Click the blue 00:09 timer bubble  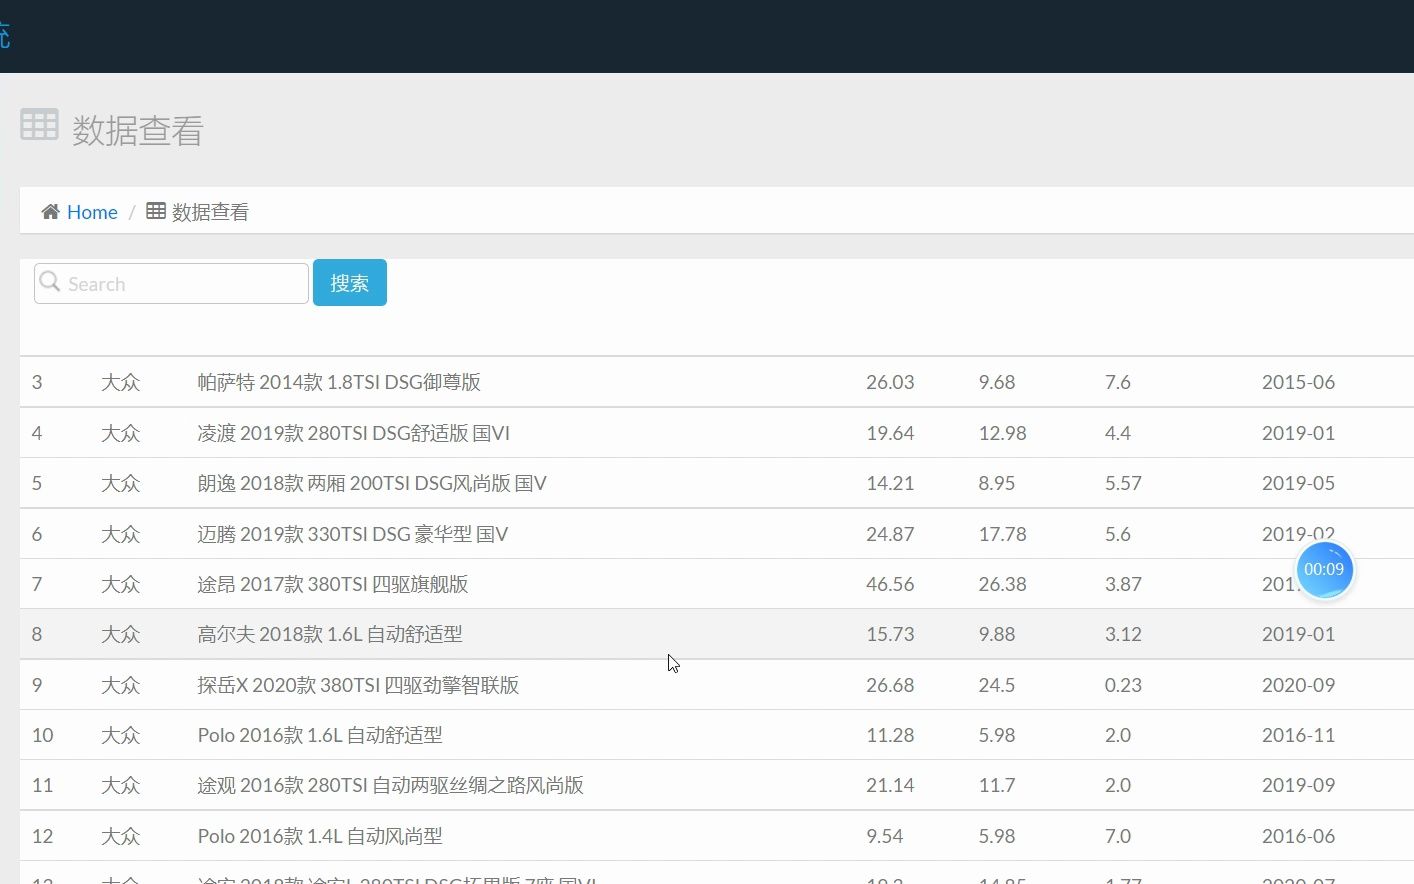tap(1325, 569)
